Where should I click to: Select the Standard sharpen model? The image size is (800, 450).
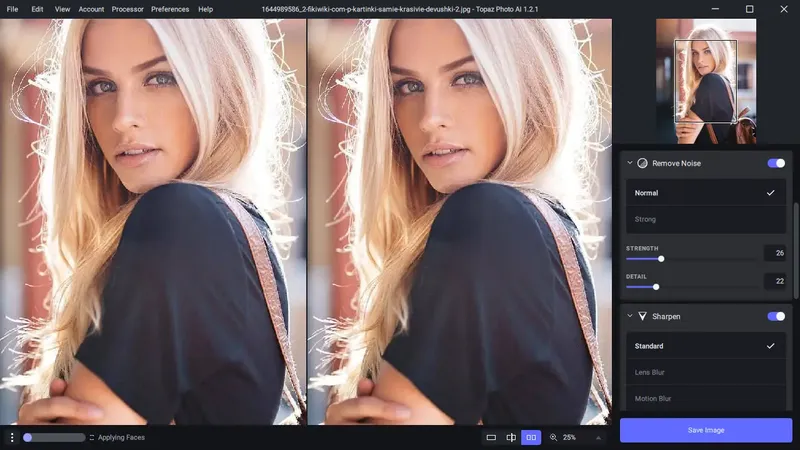point(706,346)
